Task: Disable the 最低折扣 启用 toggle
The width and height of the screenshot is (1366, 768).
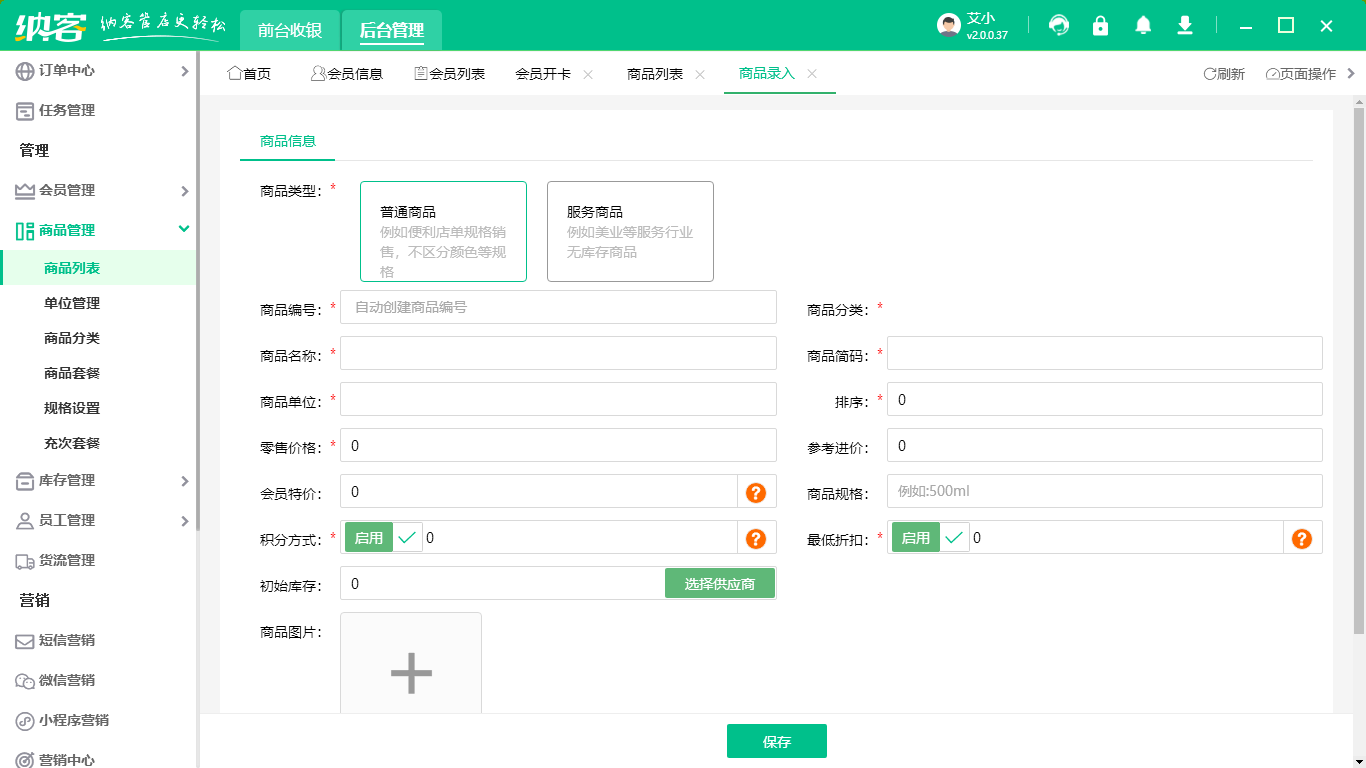Action: pos(914,537)
